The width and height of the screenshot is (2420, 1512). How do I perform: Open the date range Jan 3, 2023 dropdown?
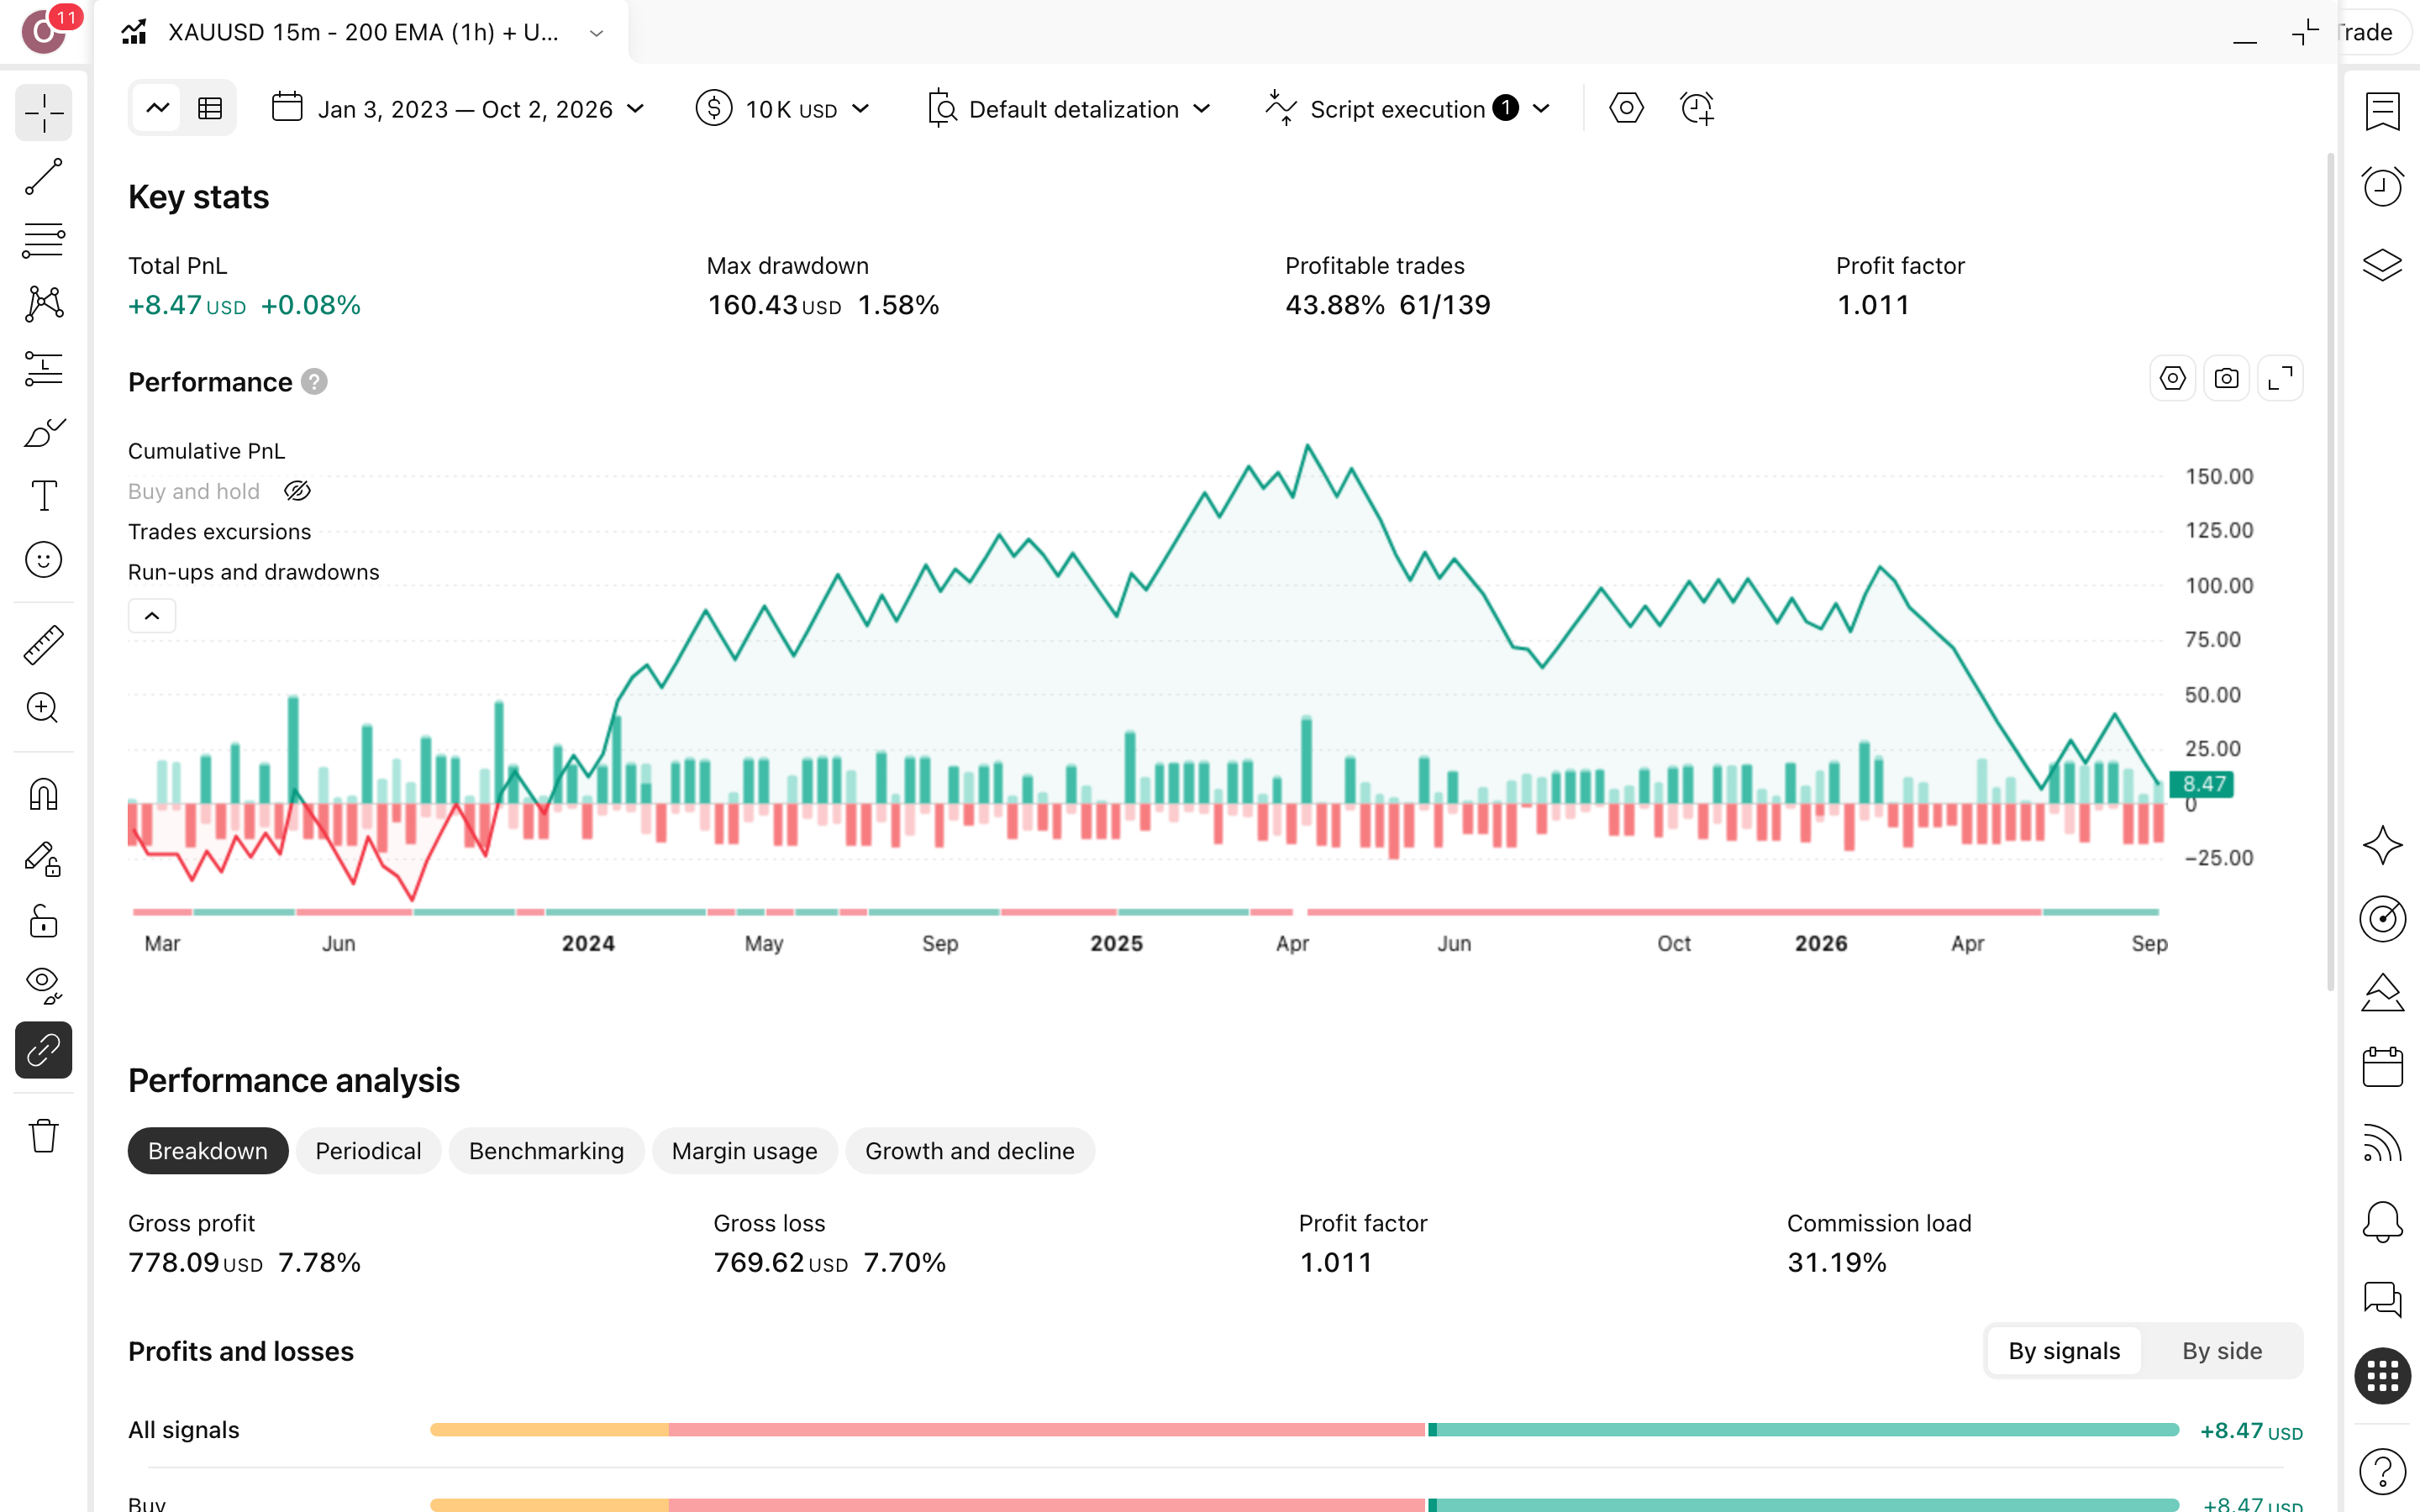click(x=458, y=108)
